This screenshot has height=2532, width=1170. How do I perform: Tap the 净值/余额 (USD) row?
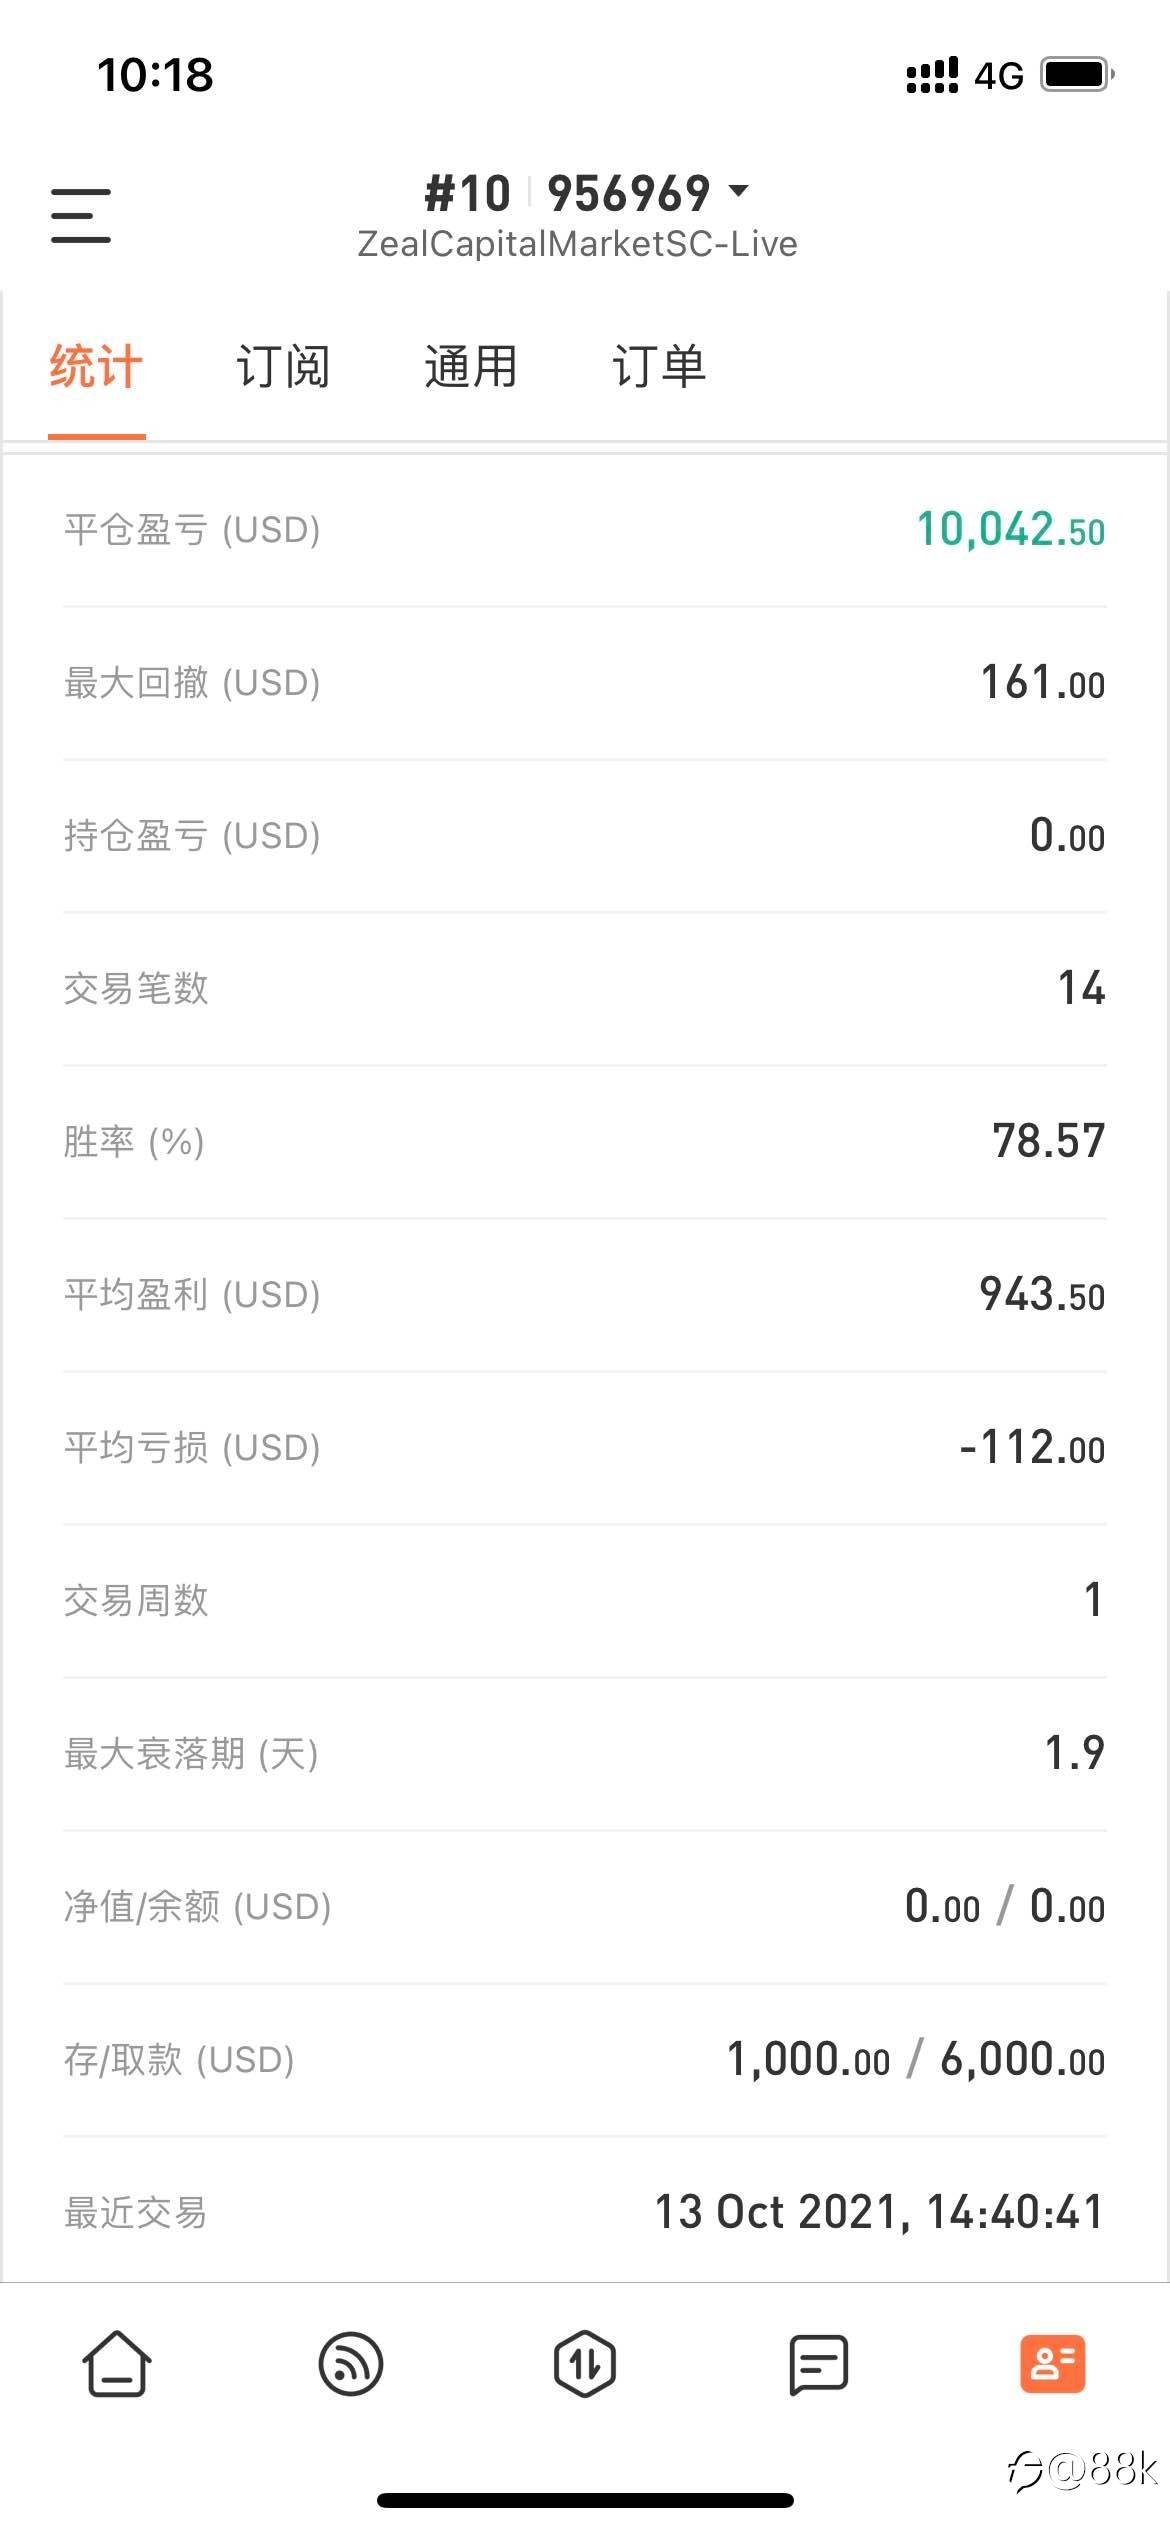pyautogui.click(x=585, y=1907)
